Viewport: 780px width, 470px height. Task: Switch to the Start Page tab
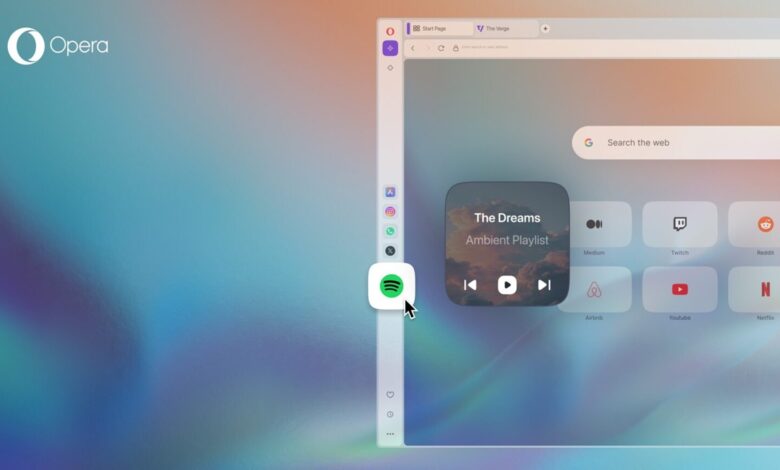click(439, 28)
